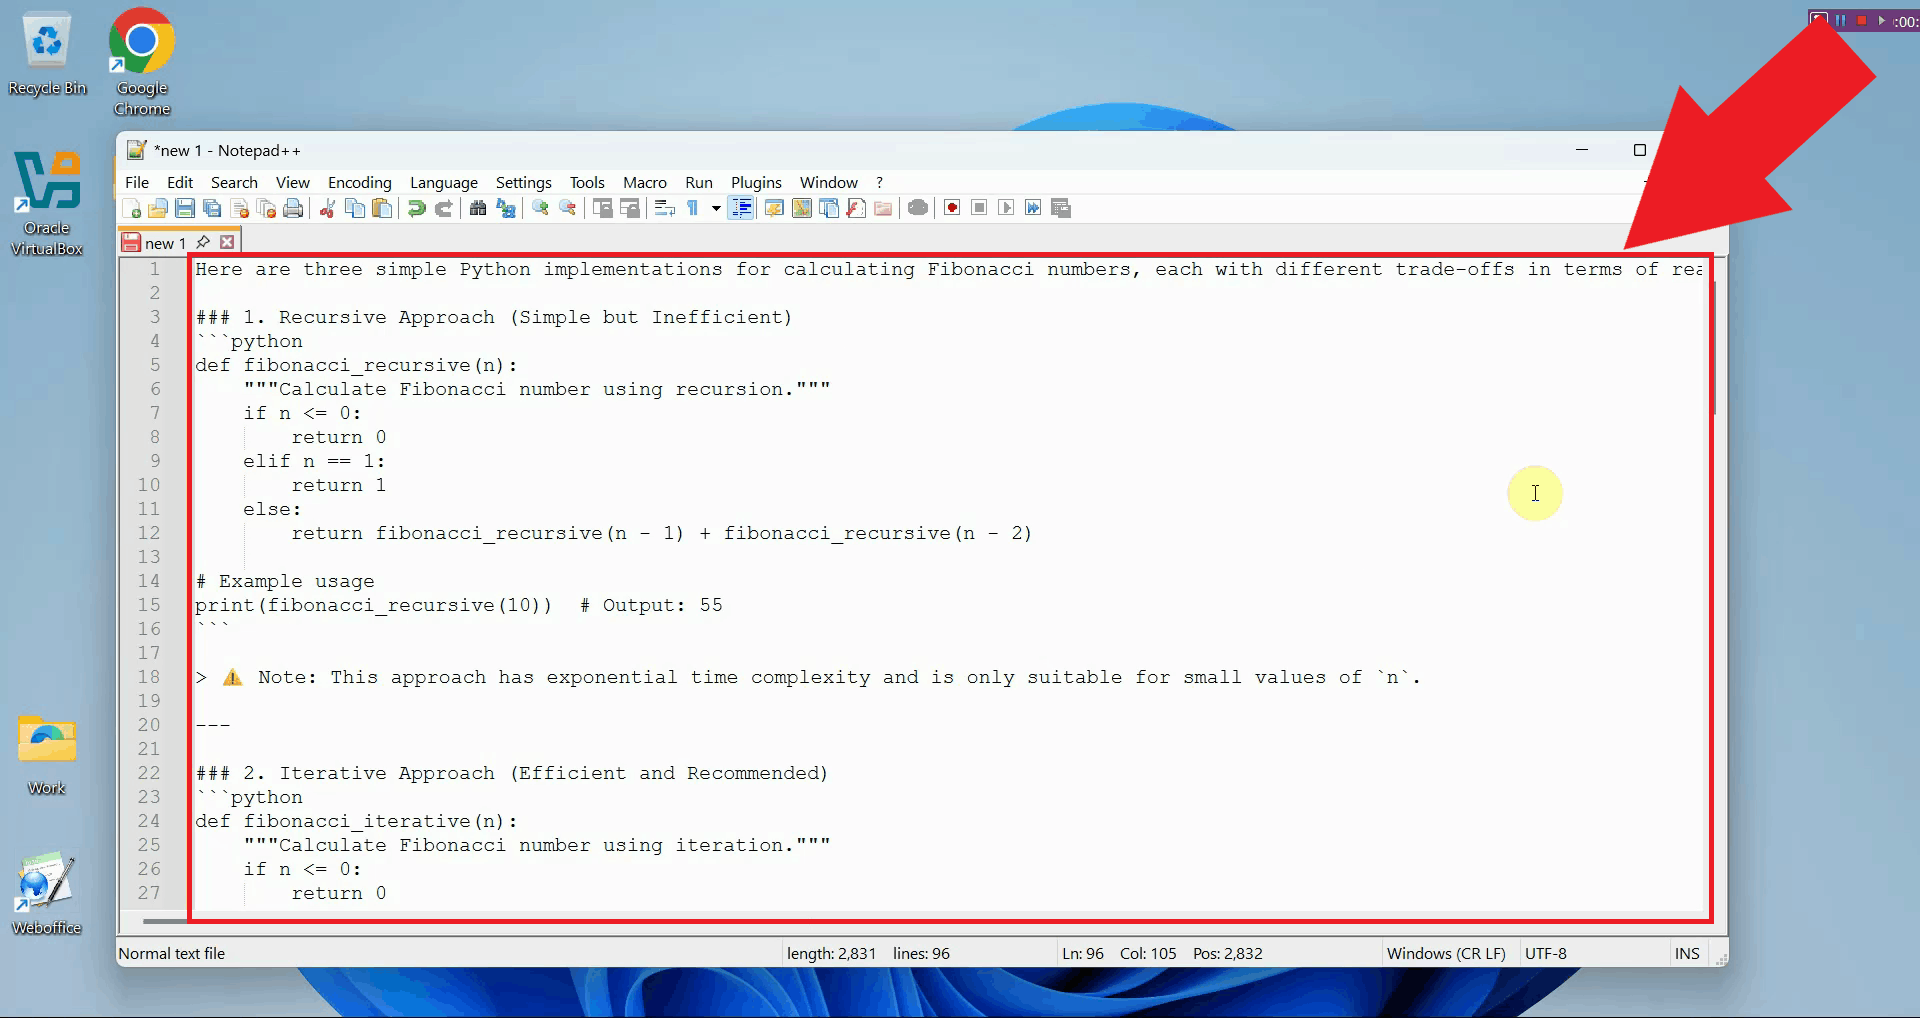Click the Zoom In magnifier icon
Image resolution: width=1920 pixels, height=1018 pixels.
pyautogui.click(x=540, y=208)
